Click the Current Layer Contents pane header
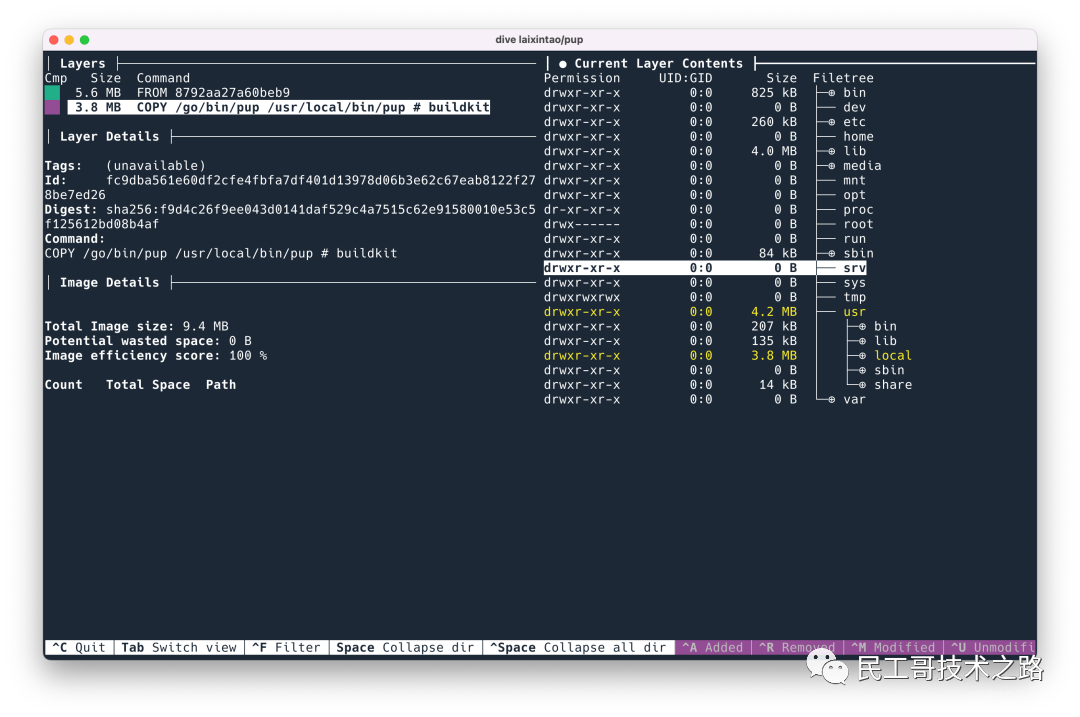This screenshot has width=1080, height=717. (658, 64)
